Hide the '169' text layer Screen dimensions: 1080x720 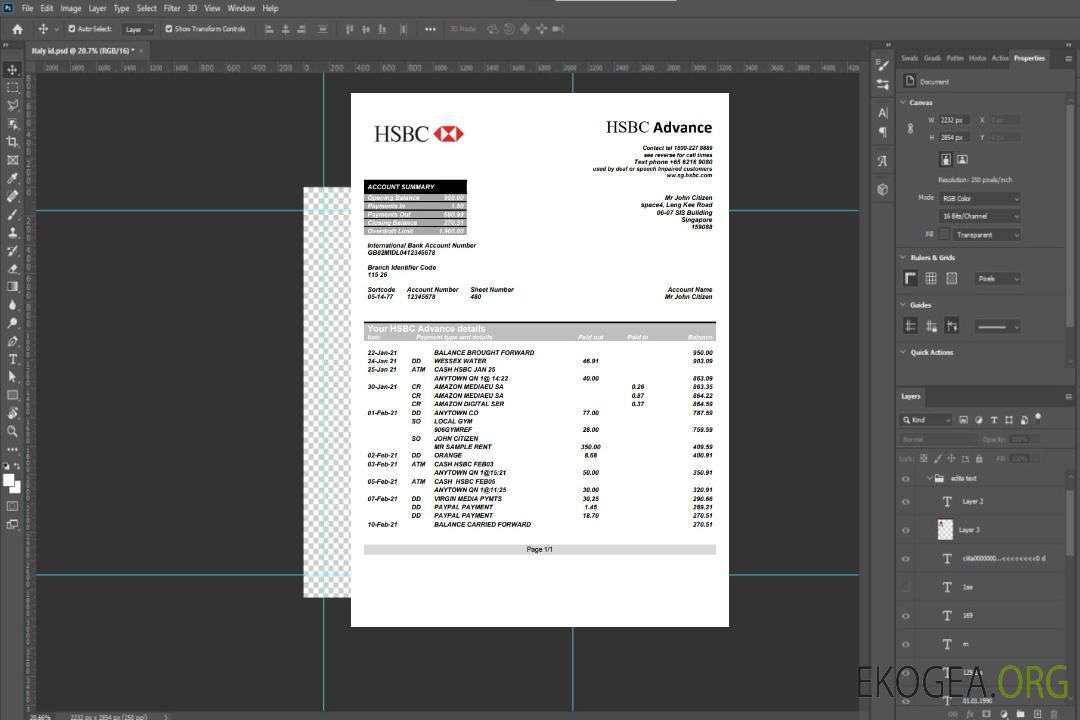pyautogui.click(x=906, y=616)
